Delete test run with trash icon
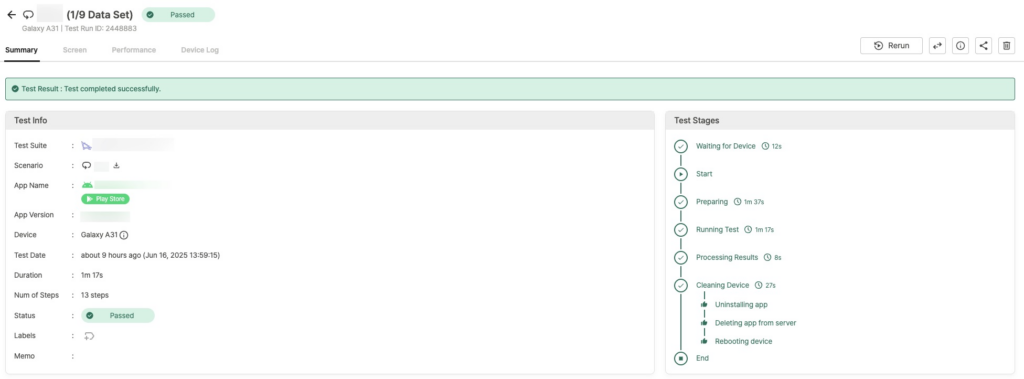The height and width of the screenshot is (379, 1024). pos(1006,46)
